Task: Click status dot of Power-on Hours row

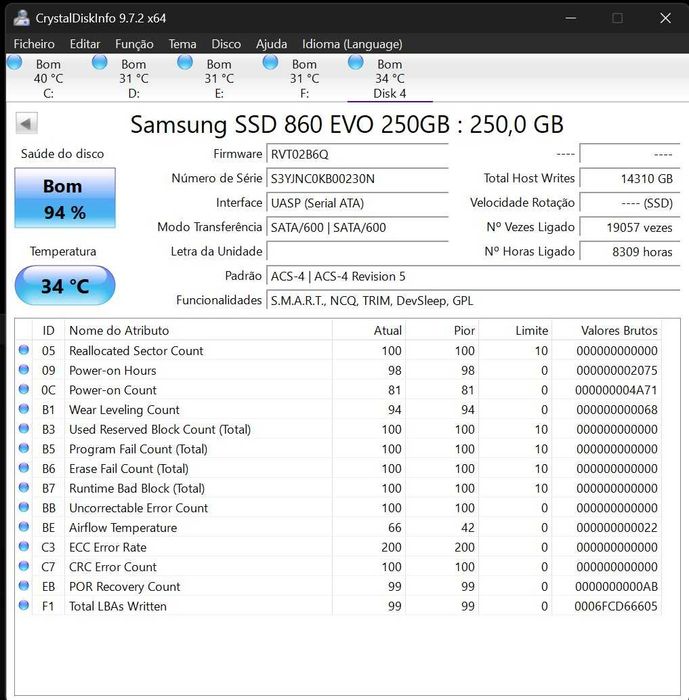Action: tap(24, 370)
